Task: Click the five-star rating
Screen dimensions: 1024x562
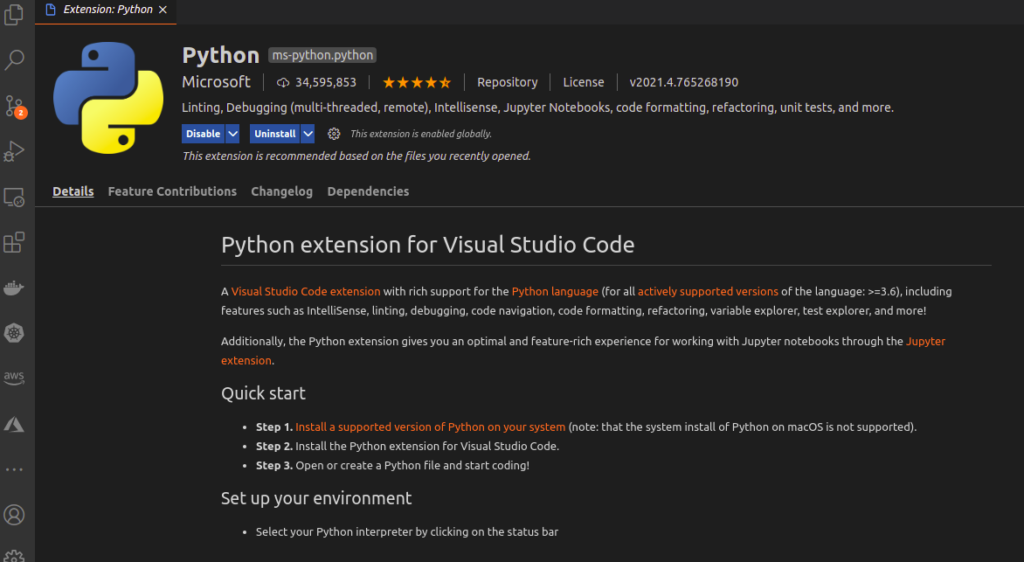Action: (417, 82)
